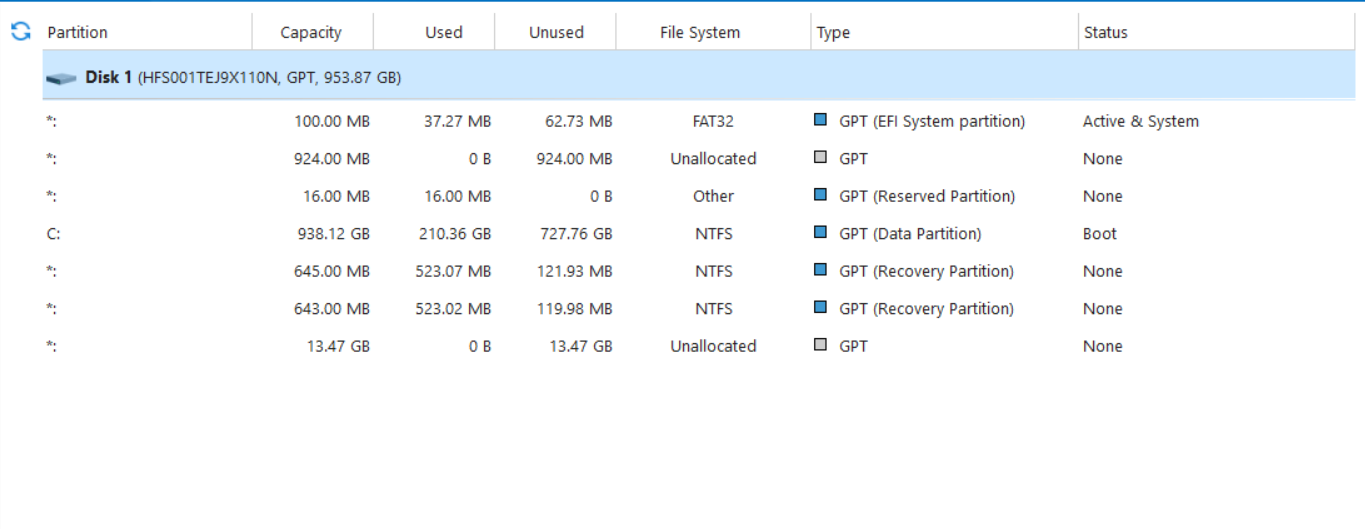Sort by the Capacity column header
The image size is (1365, 529).
pyautogui.click(x=311, y=32)
